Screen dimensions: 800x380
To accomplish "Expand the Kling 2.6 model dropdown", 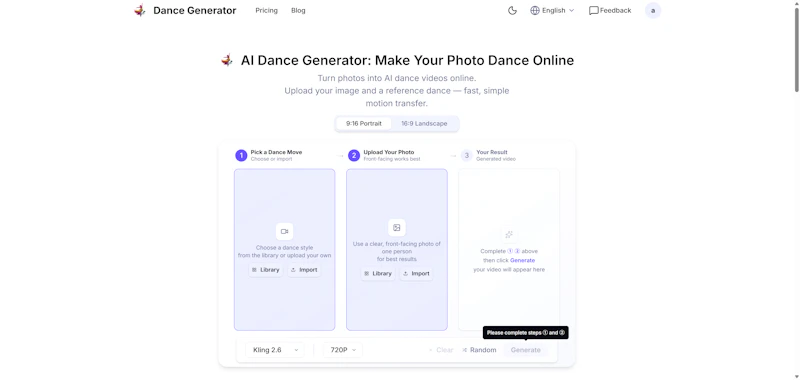I will (275, 350).
